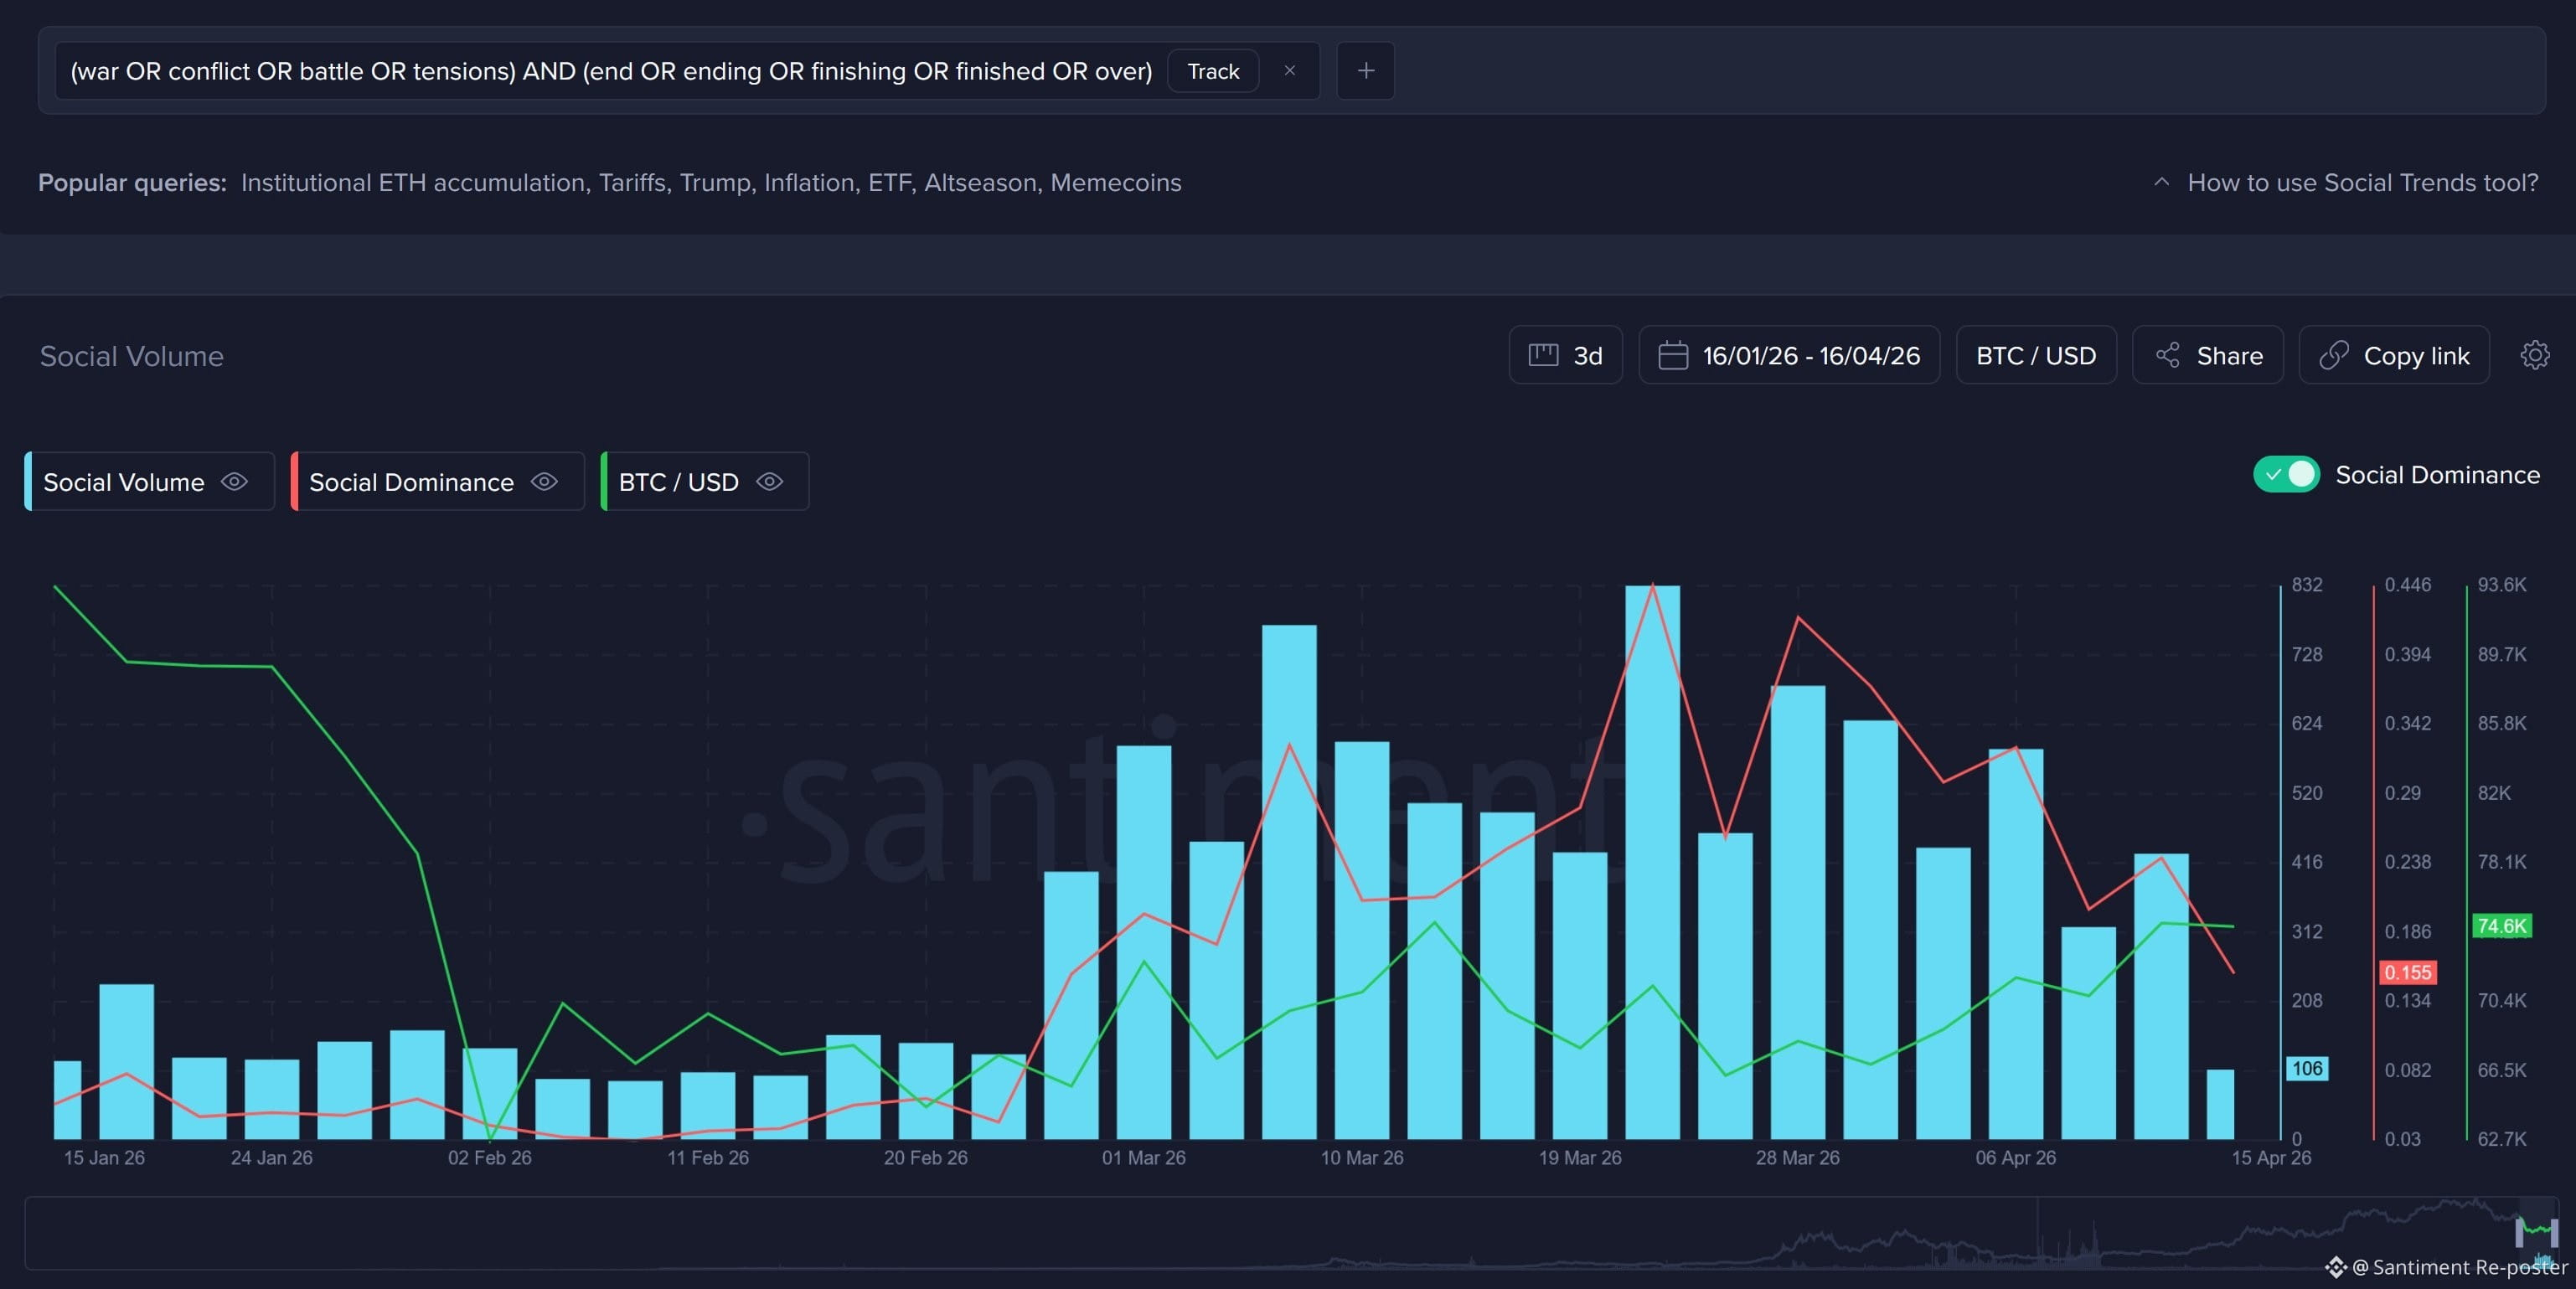Hide the BTC / USD series eye icon
Screen dimensions: 2576x1289
(x=769, y=482)
